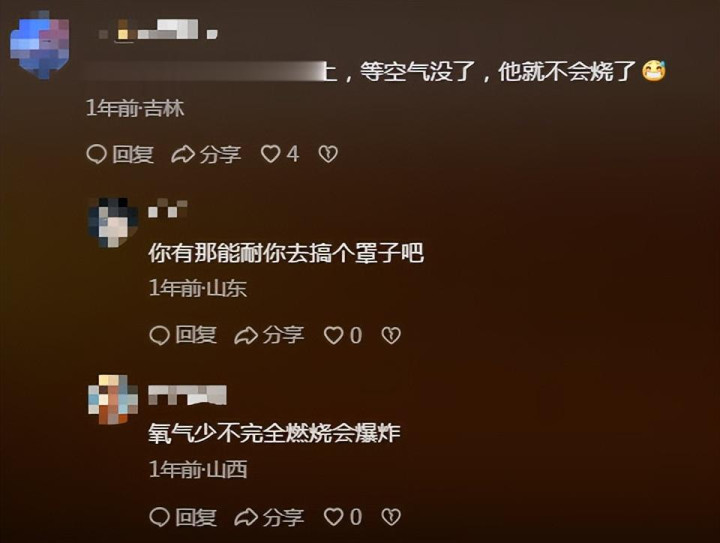Dislike the Jilin comment via broken heart
Viewport: 720px width, 543px height.
[x=328, y=154]
